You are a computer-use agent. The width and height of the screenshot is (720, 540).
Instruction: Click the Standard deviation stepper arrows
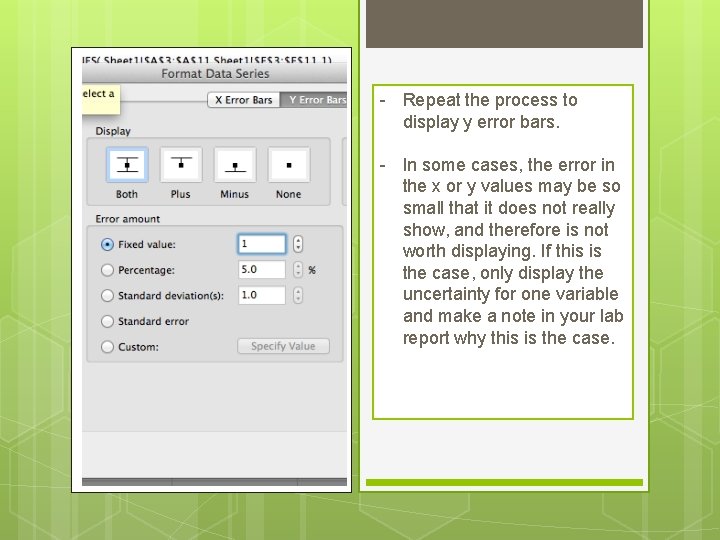(x=298, y=295)
